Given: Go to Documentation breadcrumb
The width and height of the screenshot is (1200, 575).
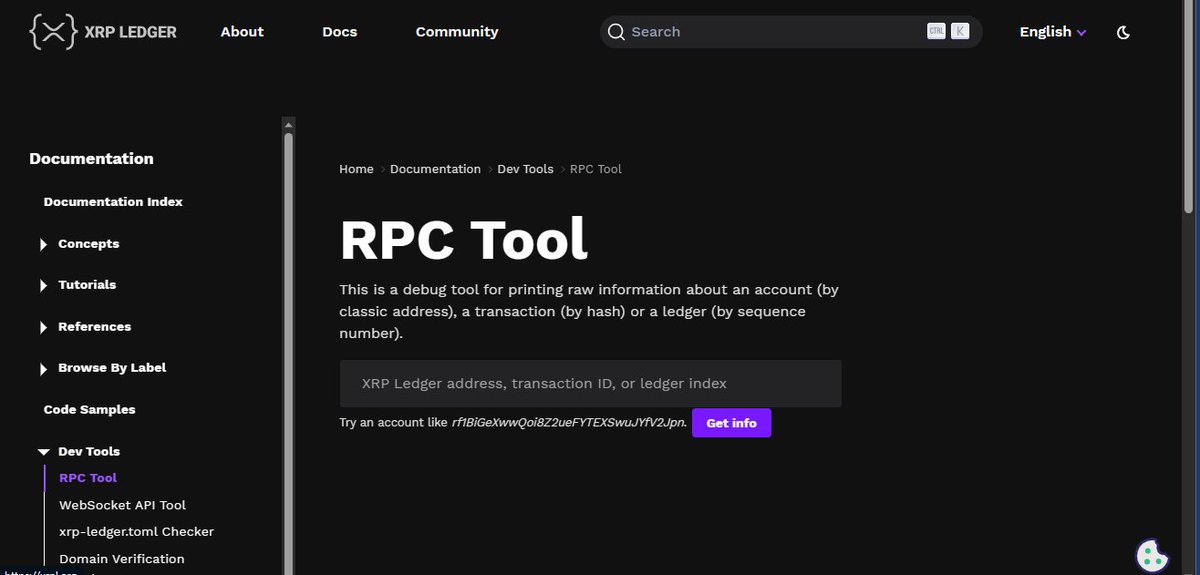Looking at the screenshot, I should (435, 169).
